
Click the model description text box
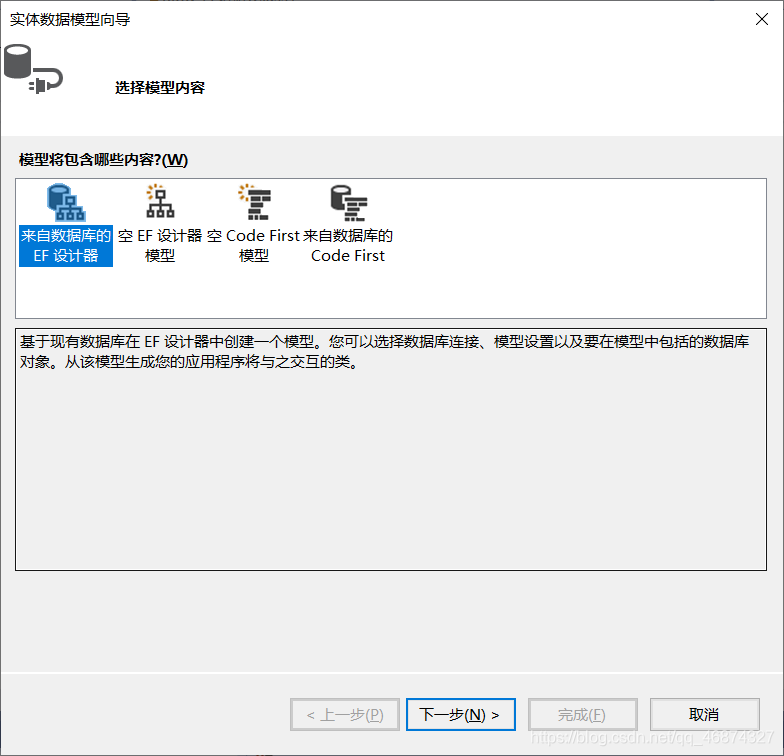(391, 449)
